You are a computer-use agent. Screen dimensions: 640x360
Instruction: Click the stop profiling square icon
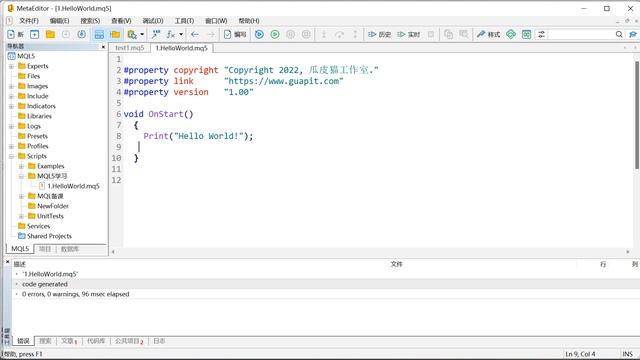pyautogui.click(x=431, y=35)
